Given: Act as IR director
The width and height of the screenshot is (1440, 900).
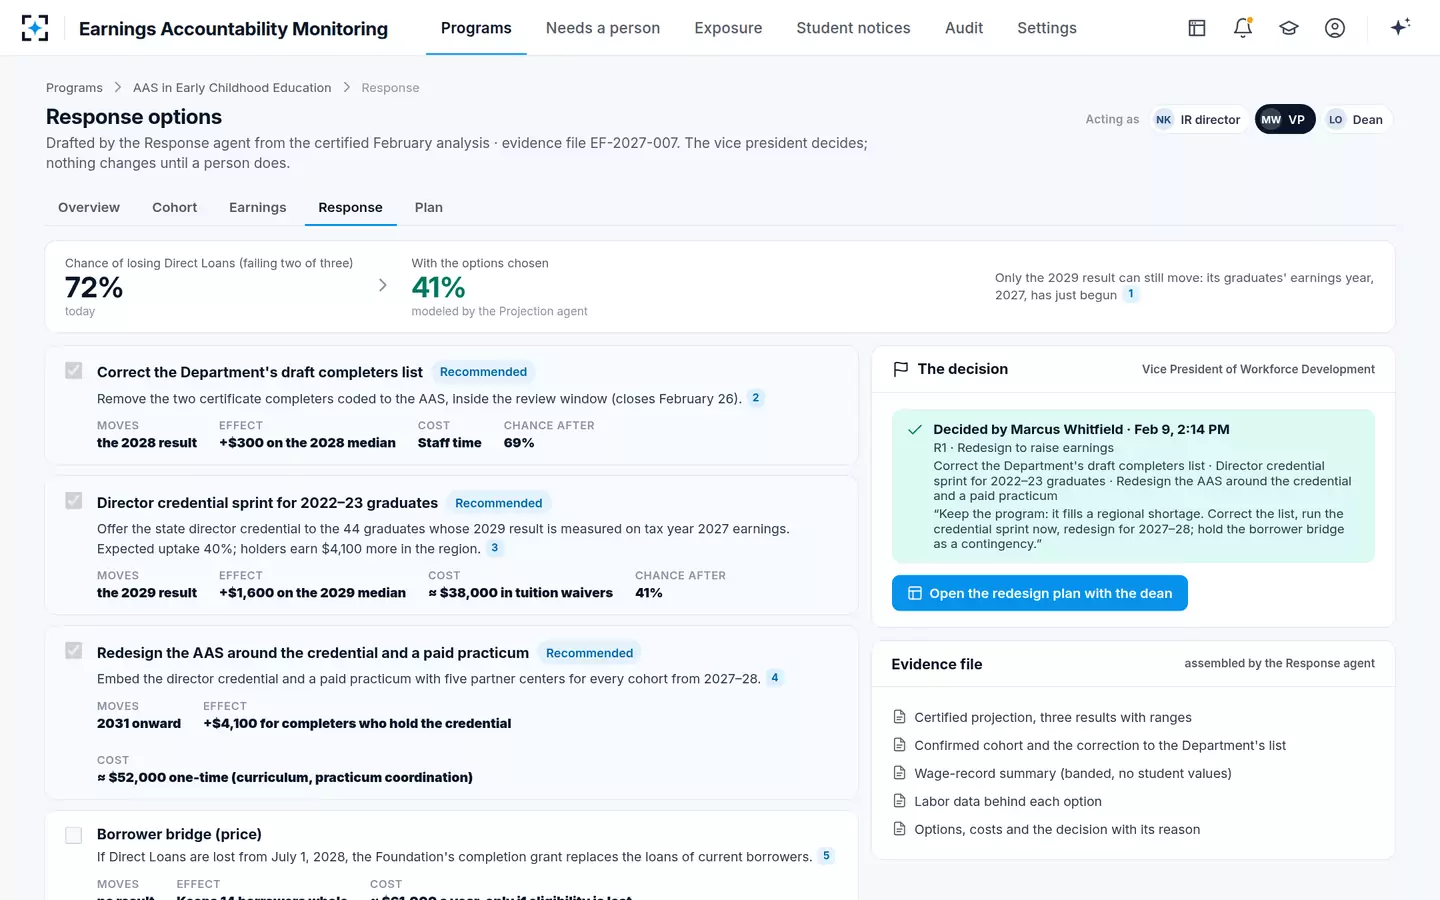Looking at the screenshot, I should coord(1198,120).
